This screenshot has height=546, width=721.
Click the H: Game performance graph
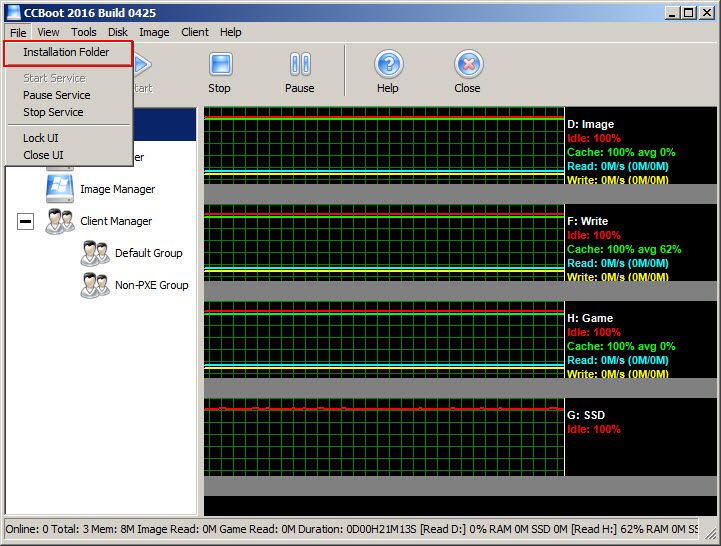click(384, 340)
